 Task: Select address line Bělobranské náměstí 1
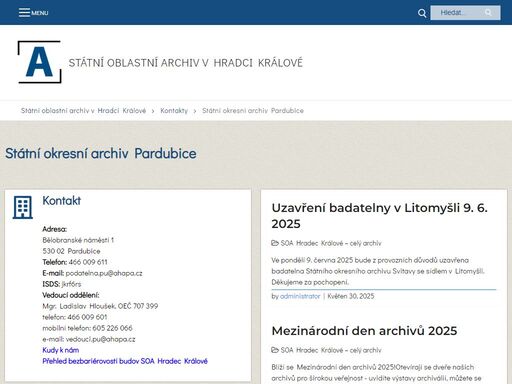pyautogui.click(x=78, y=240)
